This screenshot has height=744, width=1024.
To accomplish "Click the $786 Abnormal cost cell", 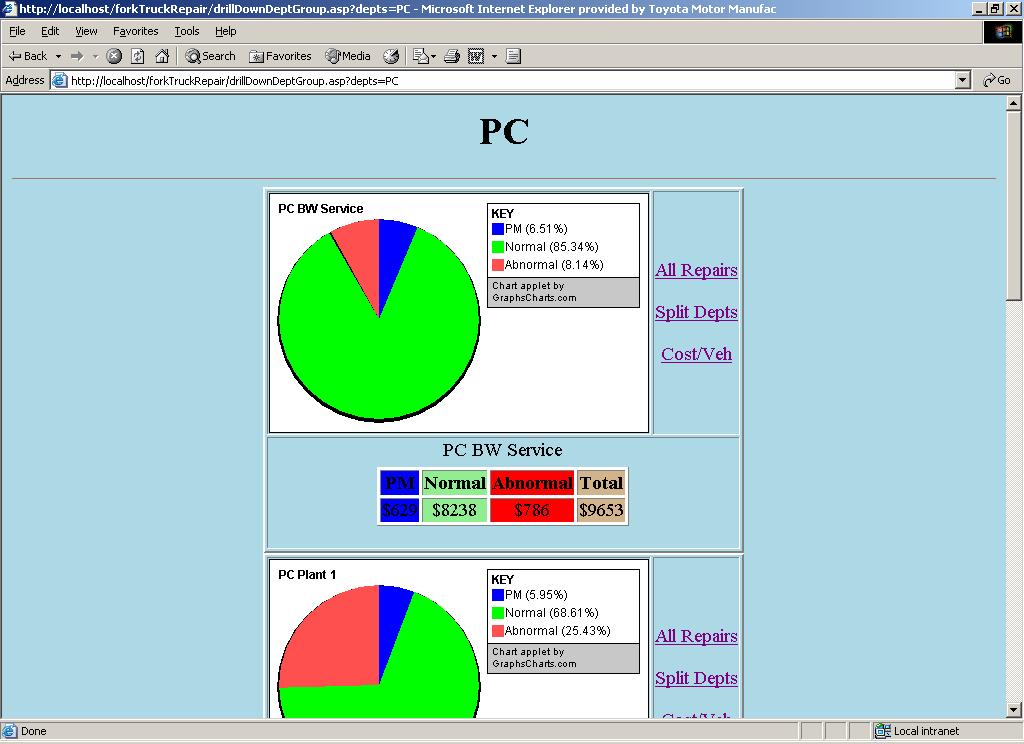I will [x=532, y=509].
